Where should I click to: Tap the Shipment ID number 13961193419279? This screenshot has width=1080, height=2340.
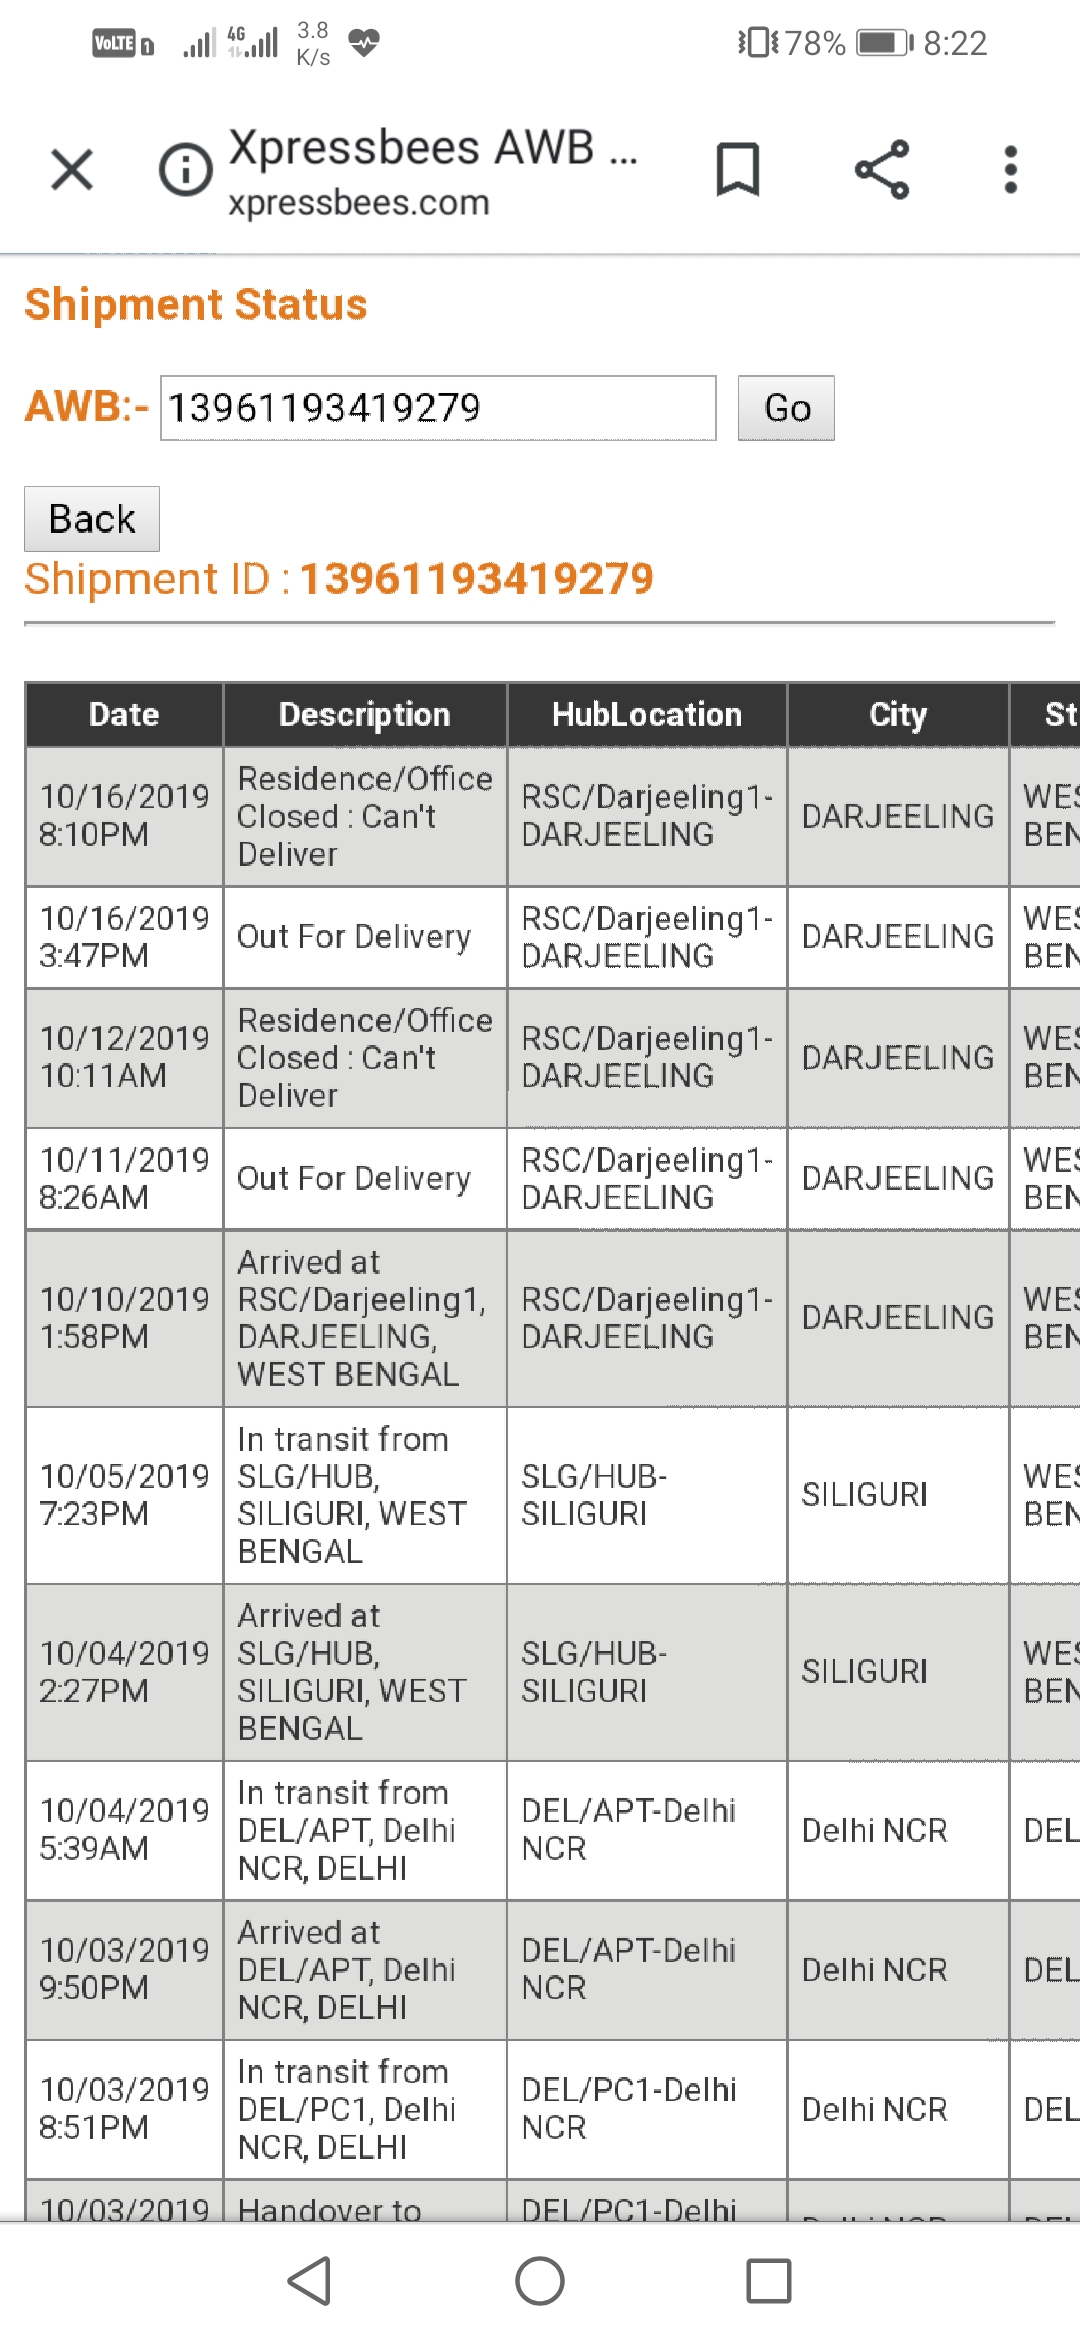click(x=477, y=579)
